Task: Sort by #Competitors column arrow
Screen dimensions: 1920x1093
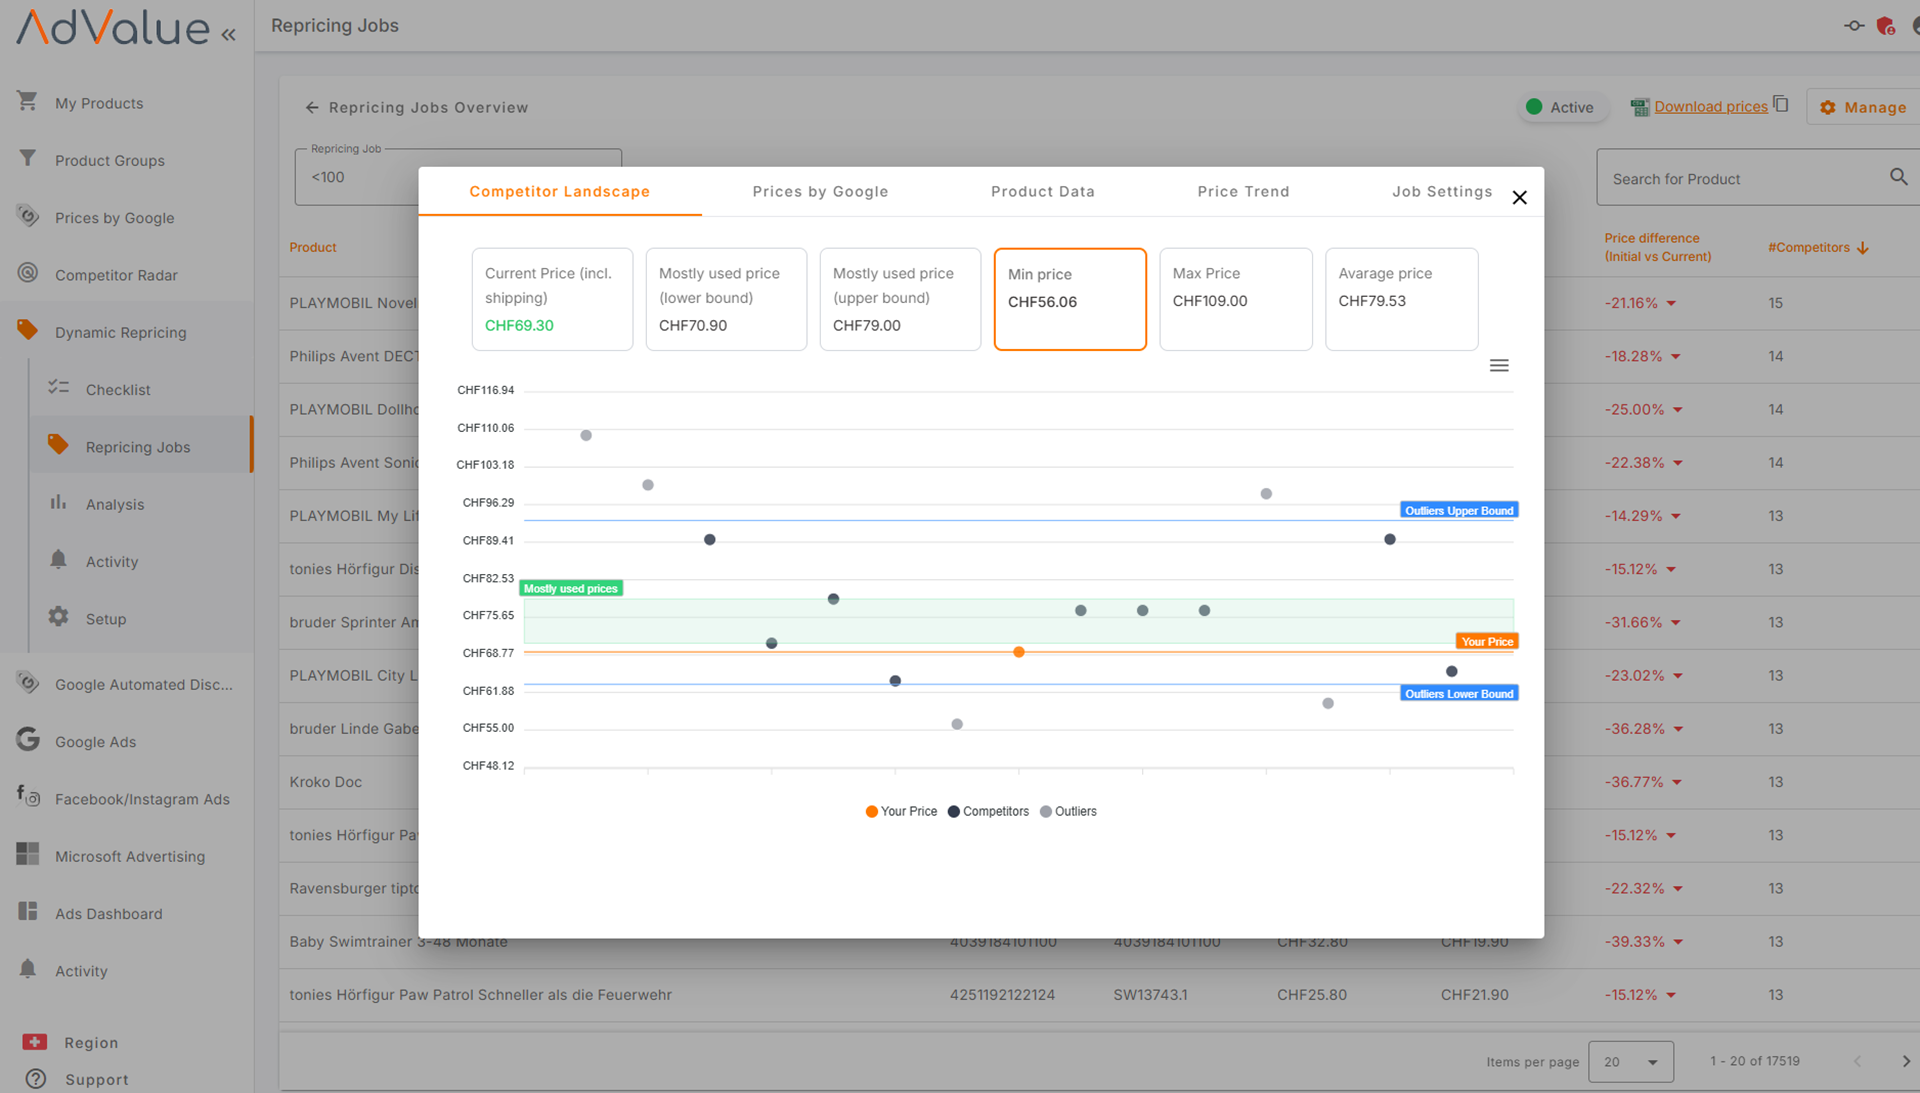Action: [1862, 248]
